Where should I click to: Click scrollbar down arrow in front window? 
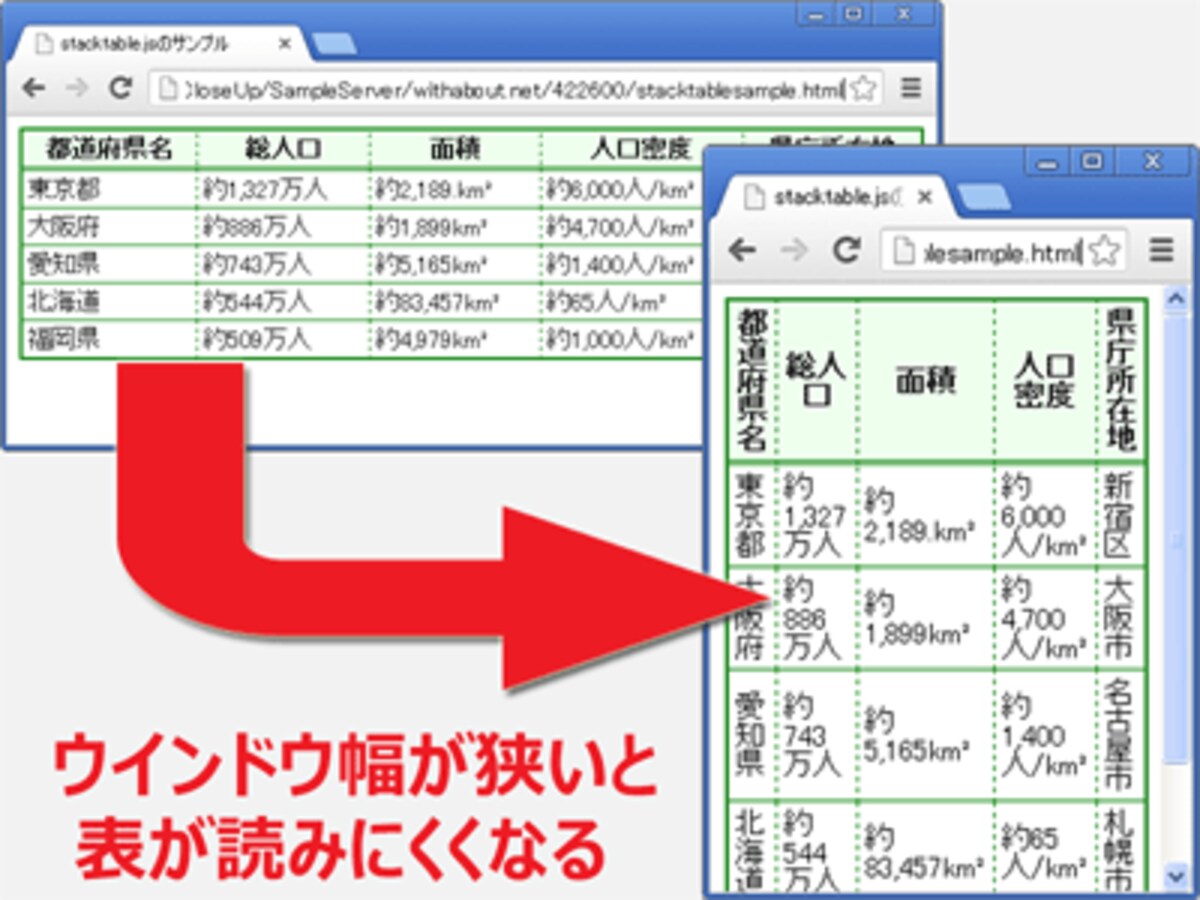click(1177, 875)
